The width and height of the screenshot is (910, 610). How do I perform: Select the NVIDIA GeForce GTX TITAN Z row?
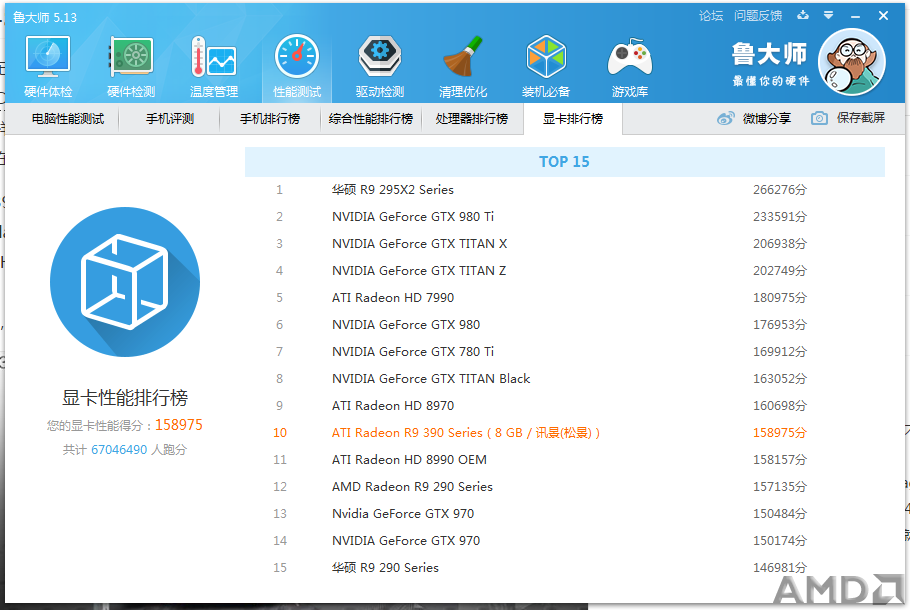565,270
